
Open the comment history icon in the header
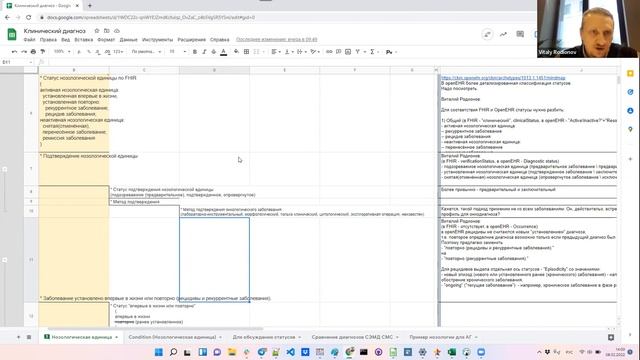coord(520,34)
